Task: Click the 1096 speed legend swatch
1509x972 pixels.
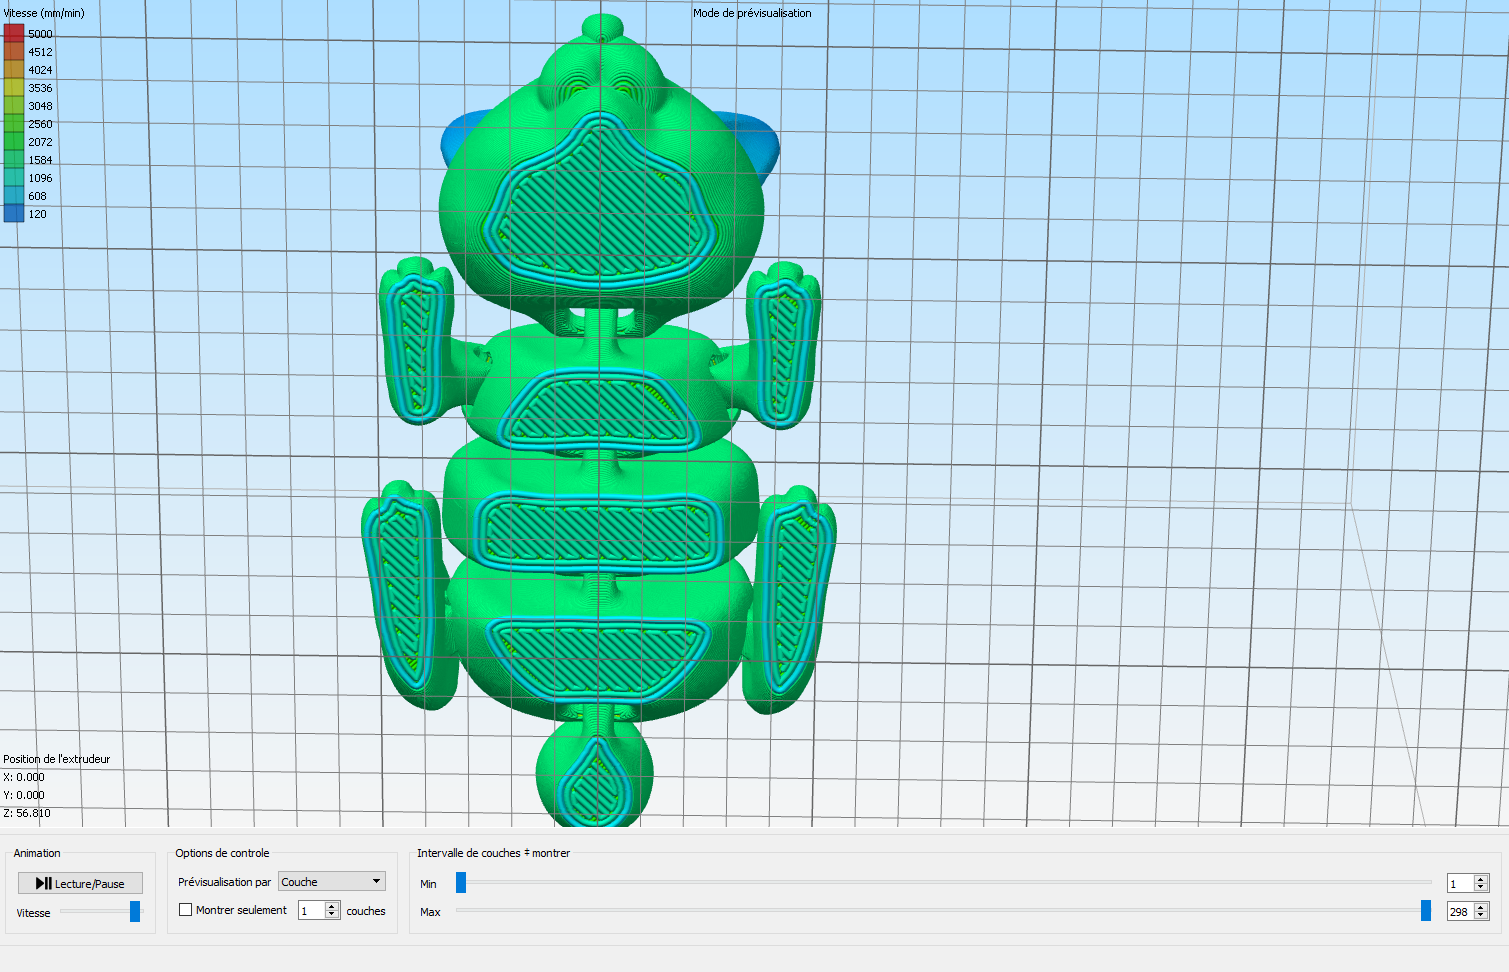Action: (14, 177)
